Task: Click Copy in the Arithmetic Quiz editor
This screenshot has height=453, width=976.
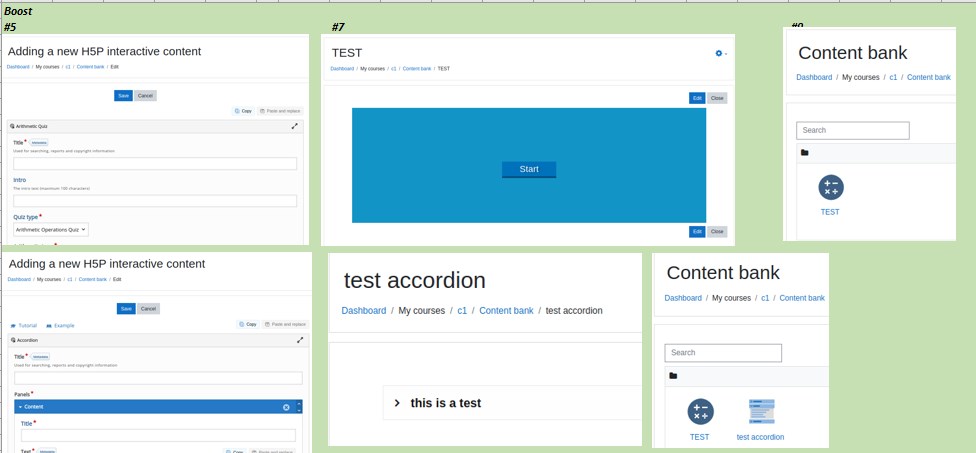Action: 243,111
